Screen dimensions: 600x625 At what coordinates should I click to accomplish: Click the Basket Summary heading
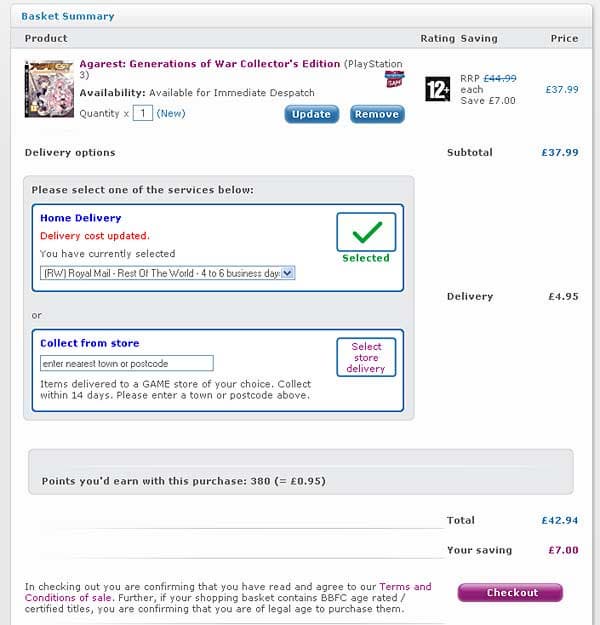tap(67, 16)
